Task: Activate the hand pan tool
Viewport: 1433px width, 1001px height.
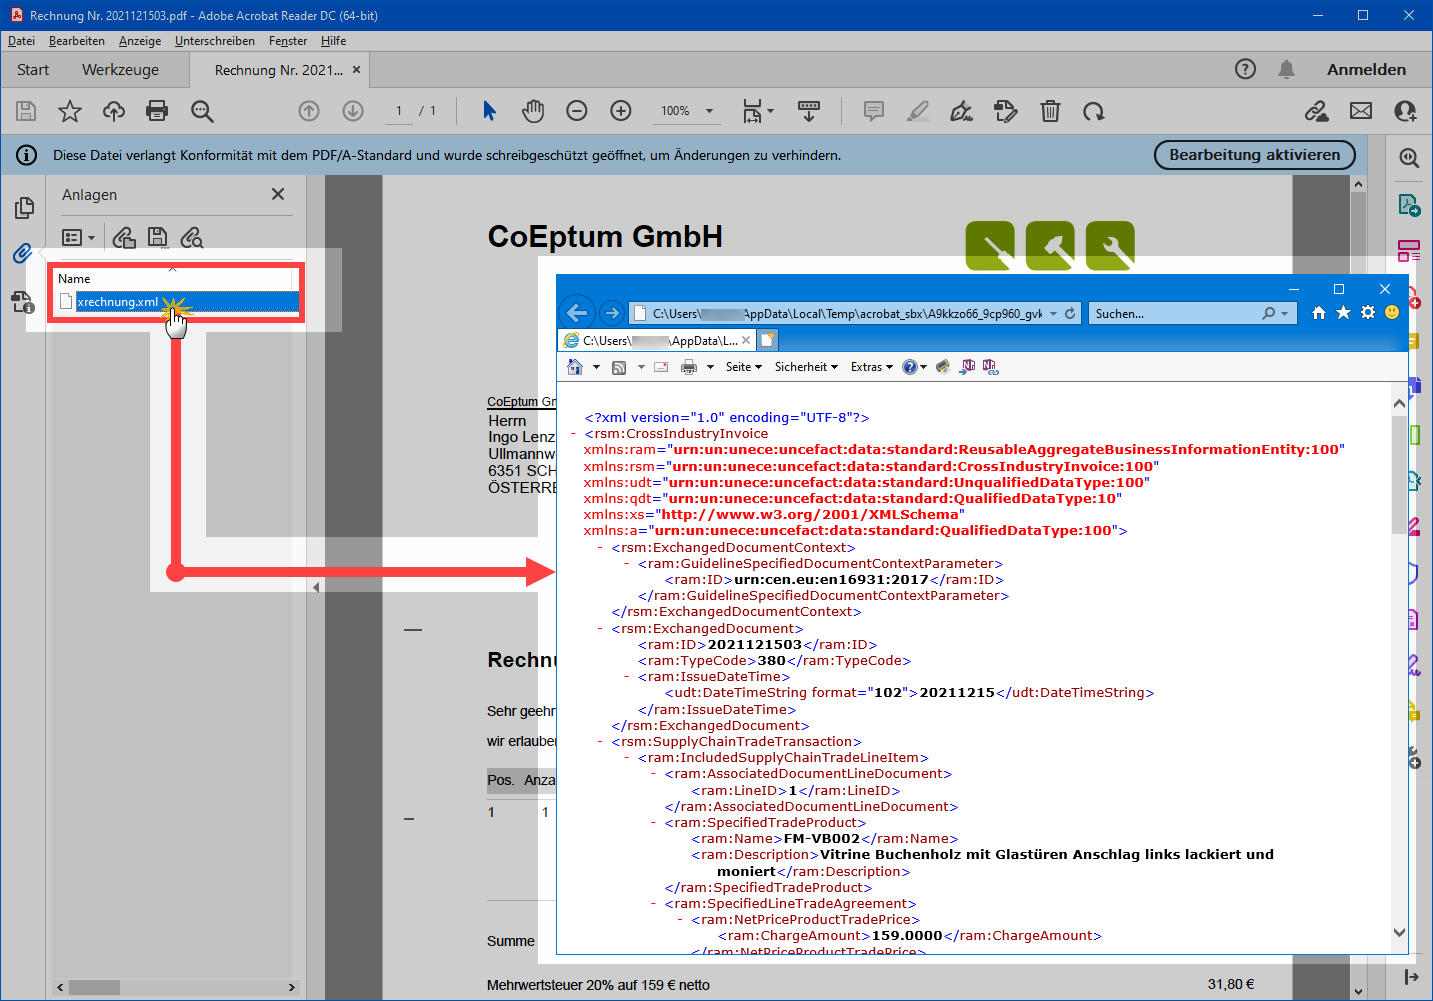Action: [533, 111]
